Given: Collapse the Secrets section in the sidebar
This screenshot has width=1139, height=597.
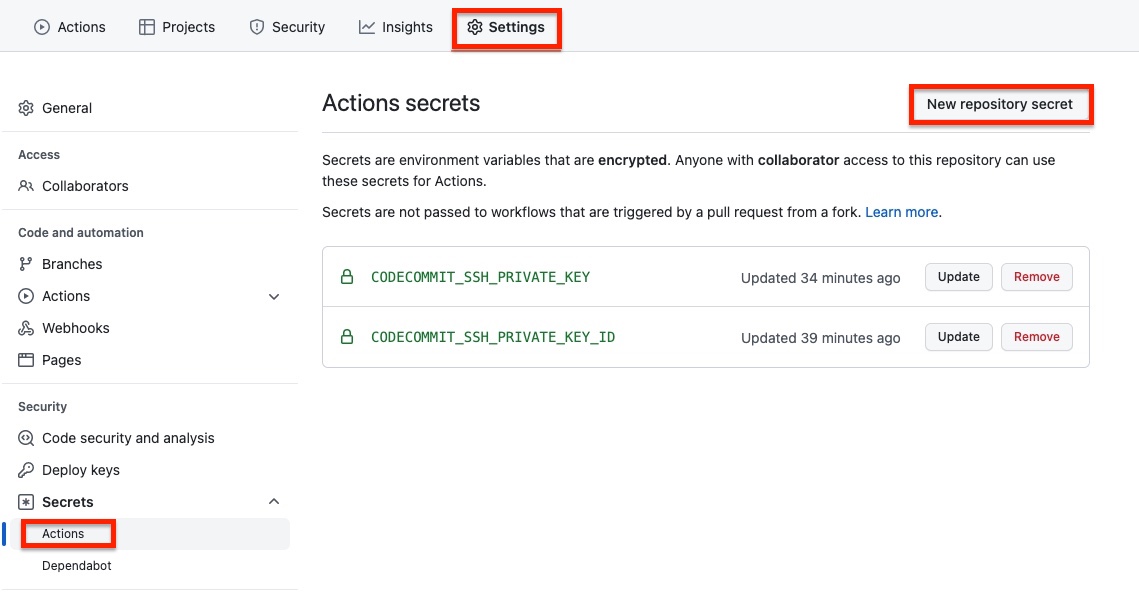Looking at the screenshot, I should [x=274, y=501].
